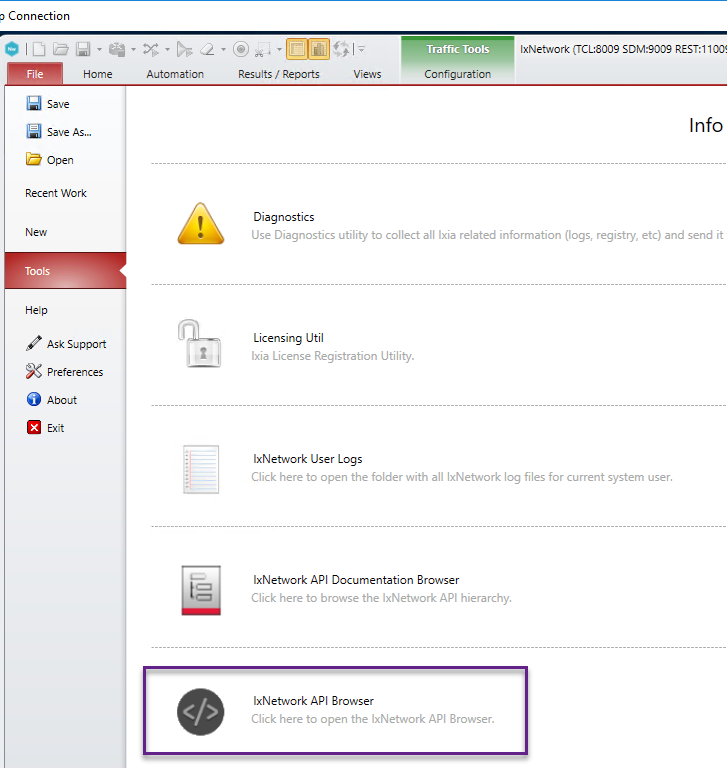Toggle the highlighted bar chart statistics button
Viewport: 727px width, 768px height.
319,49
